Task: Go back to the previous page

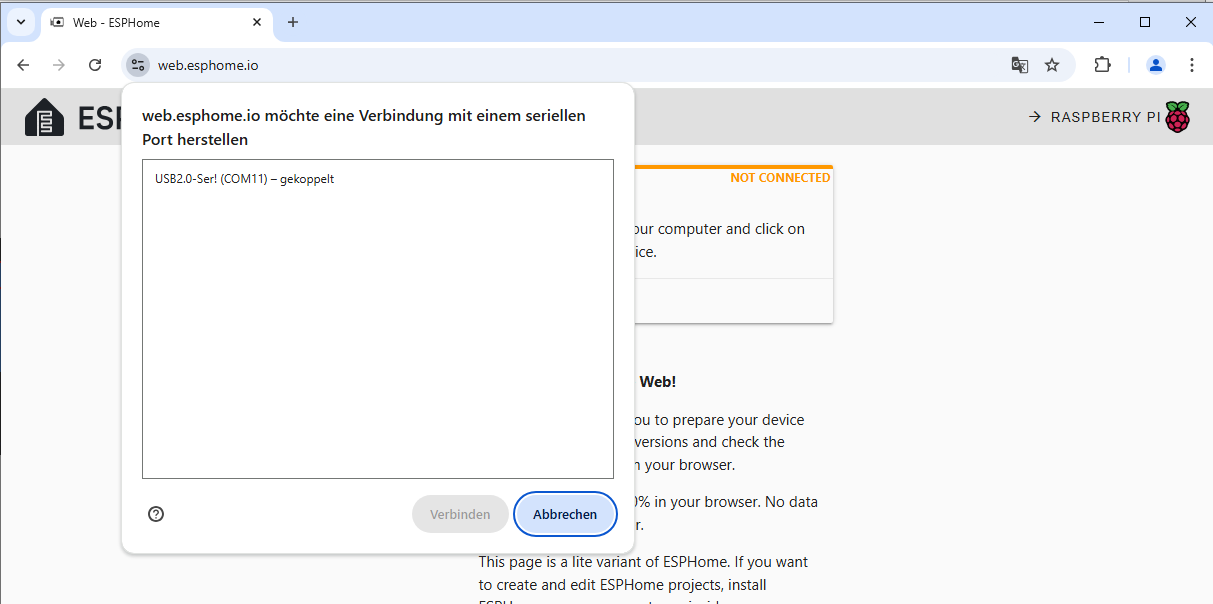Action: 24,65
